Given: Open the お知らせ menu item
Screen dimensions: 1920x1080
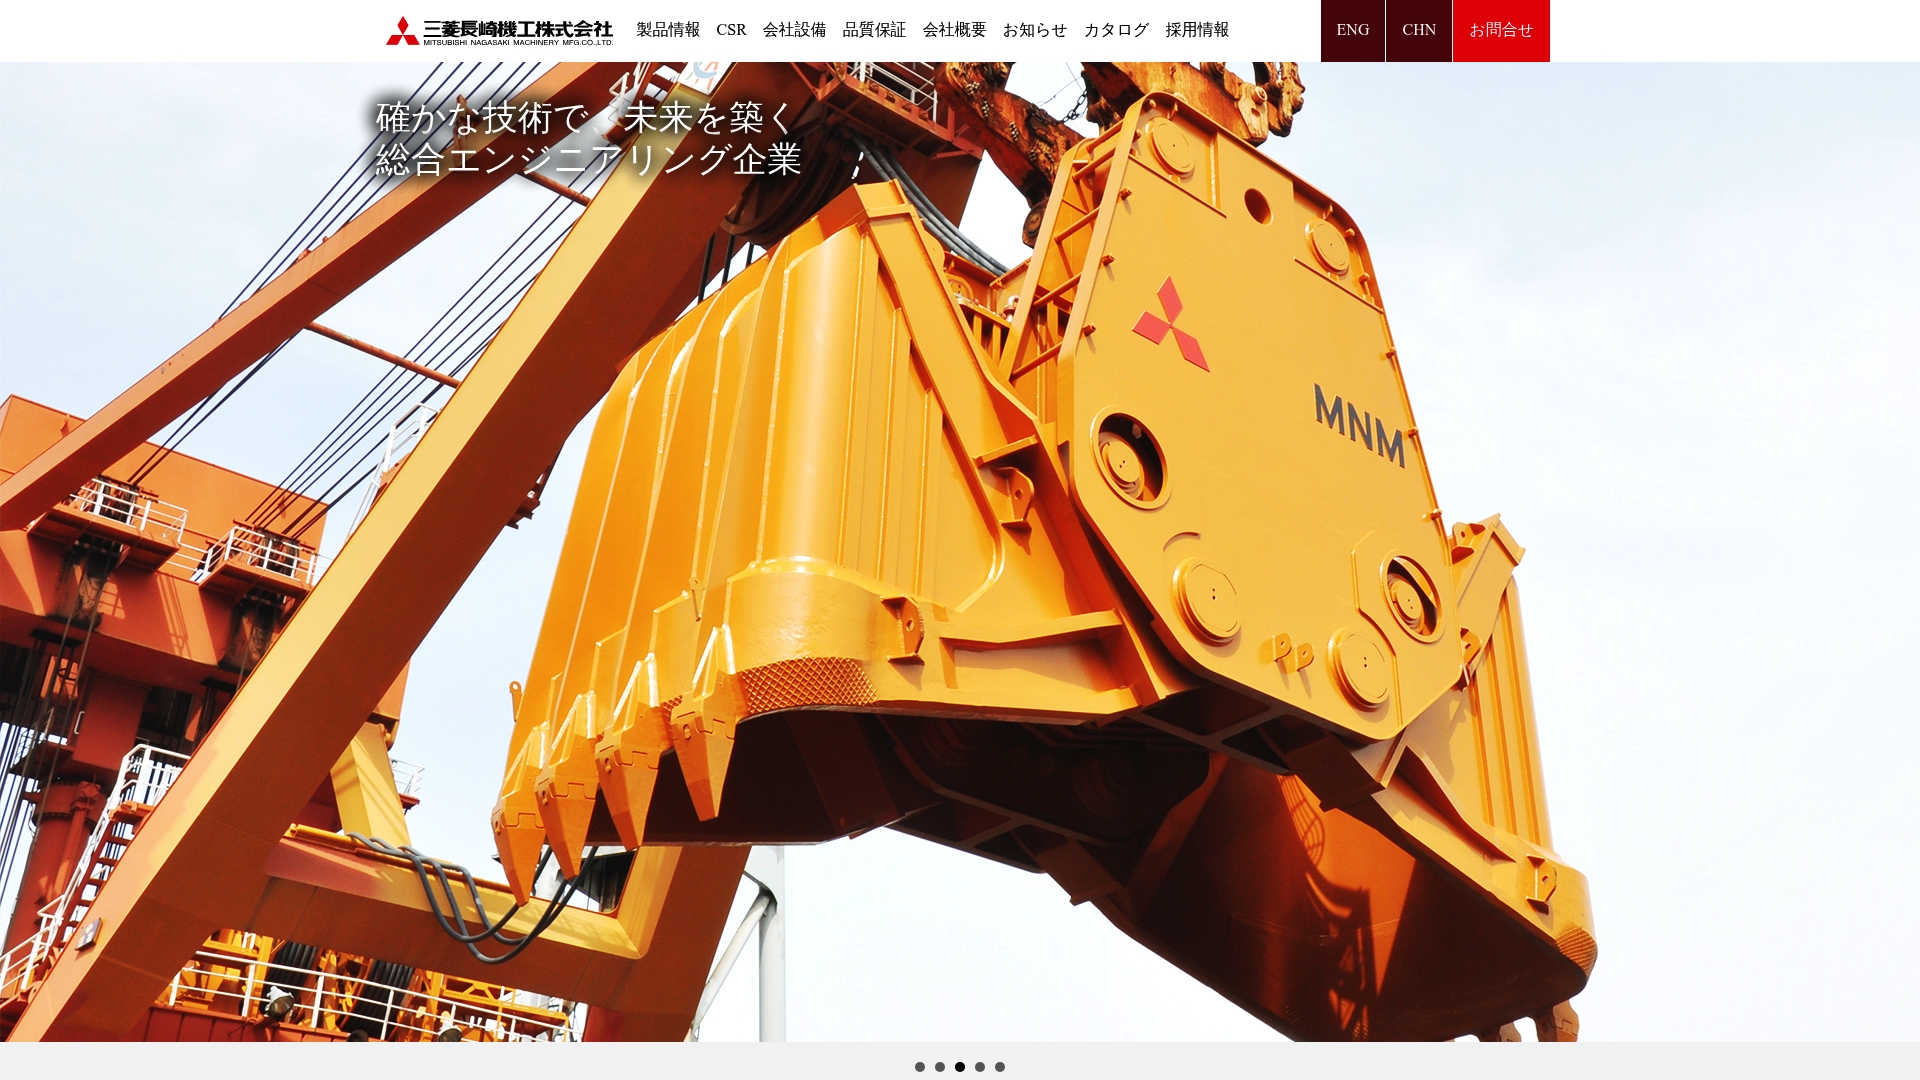Looking at the screenshot, I should pyautogui.click(x=1035, y=30).
